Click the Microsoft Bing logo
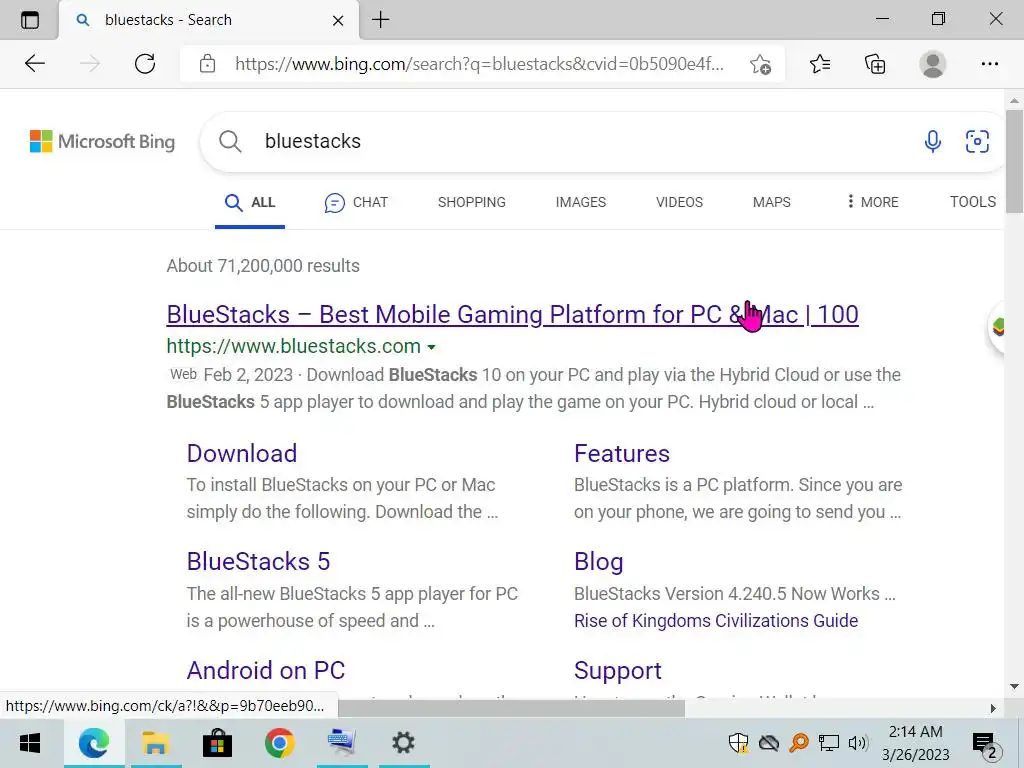Screen dimensions: 1024x768 click(x=103, y=141)
